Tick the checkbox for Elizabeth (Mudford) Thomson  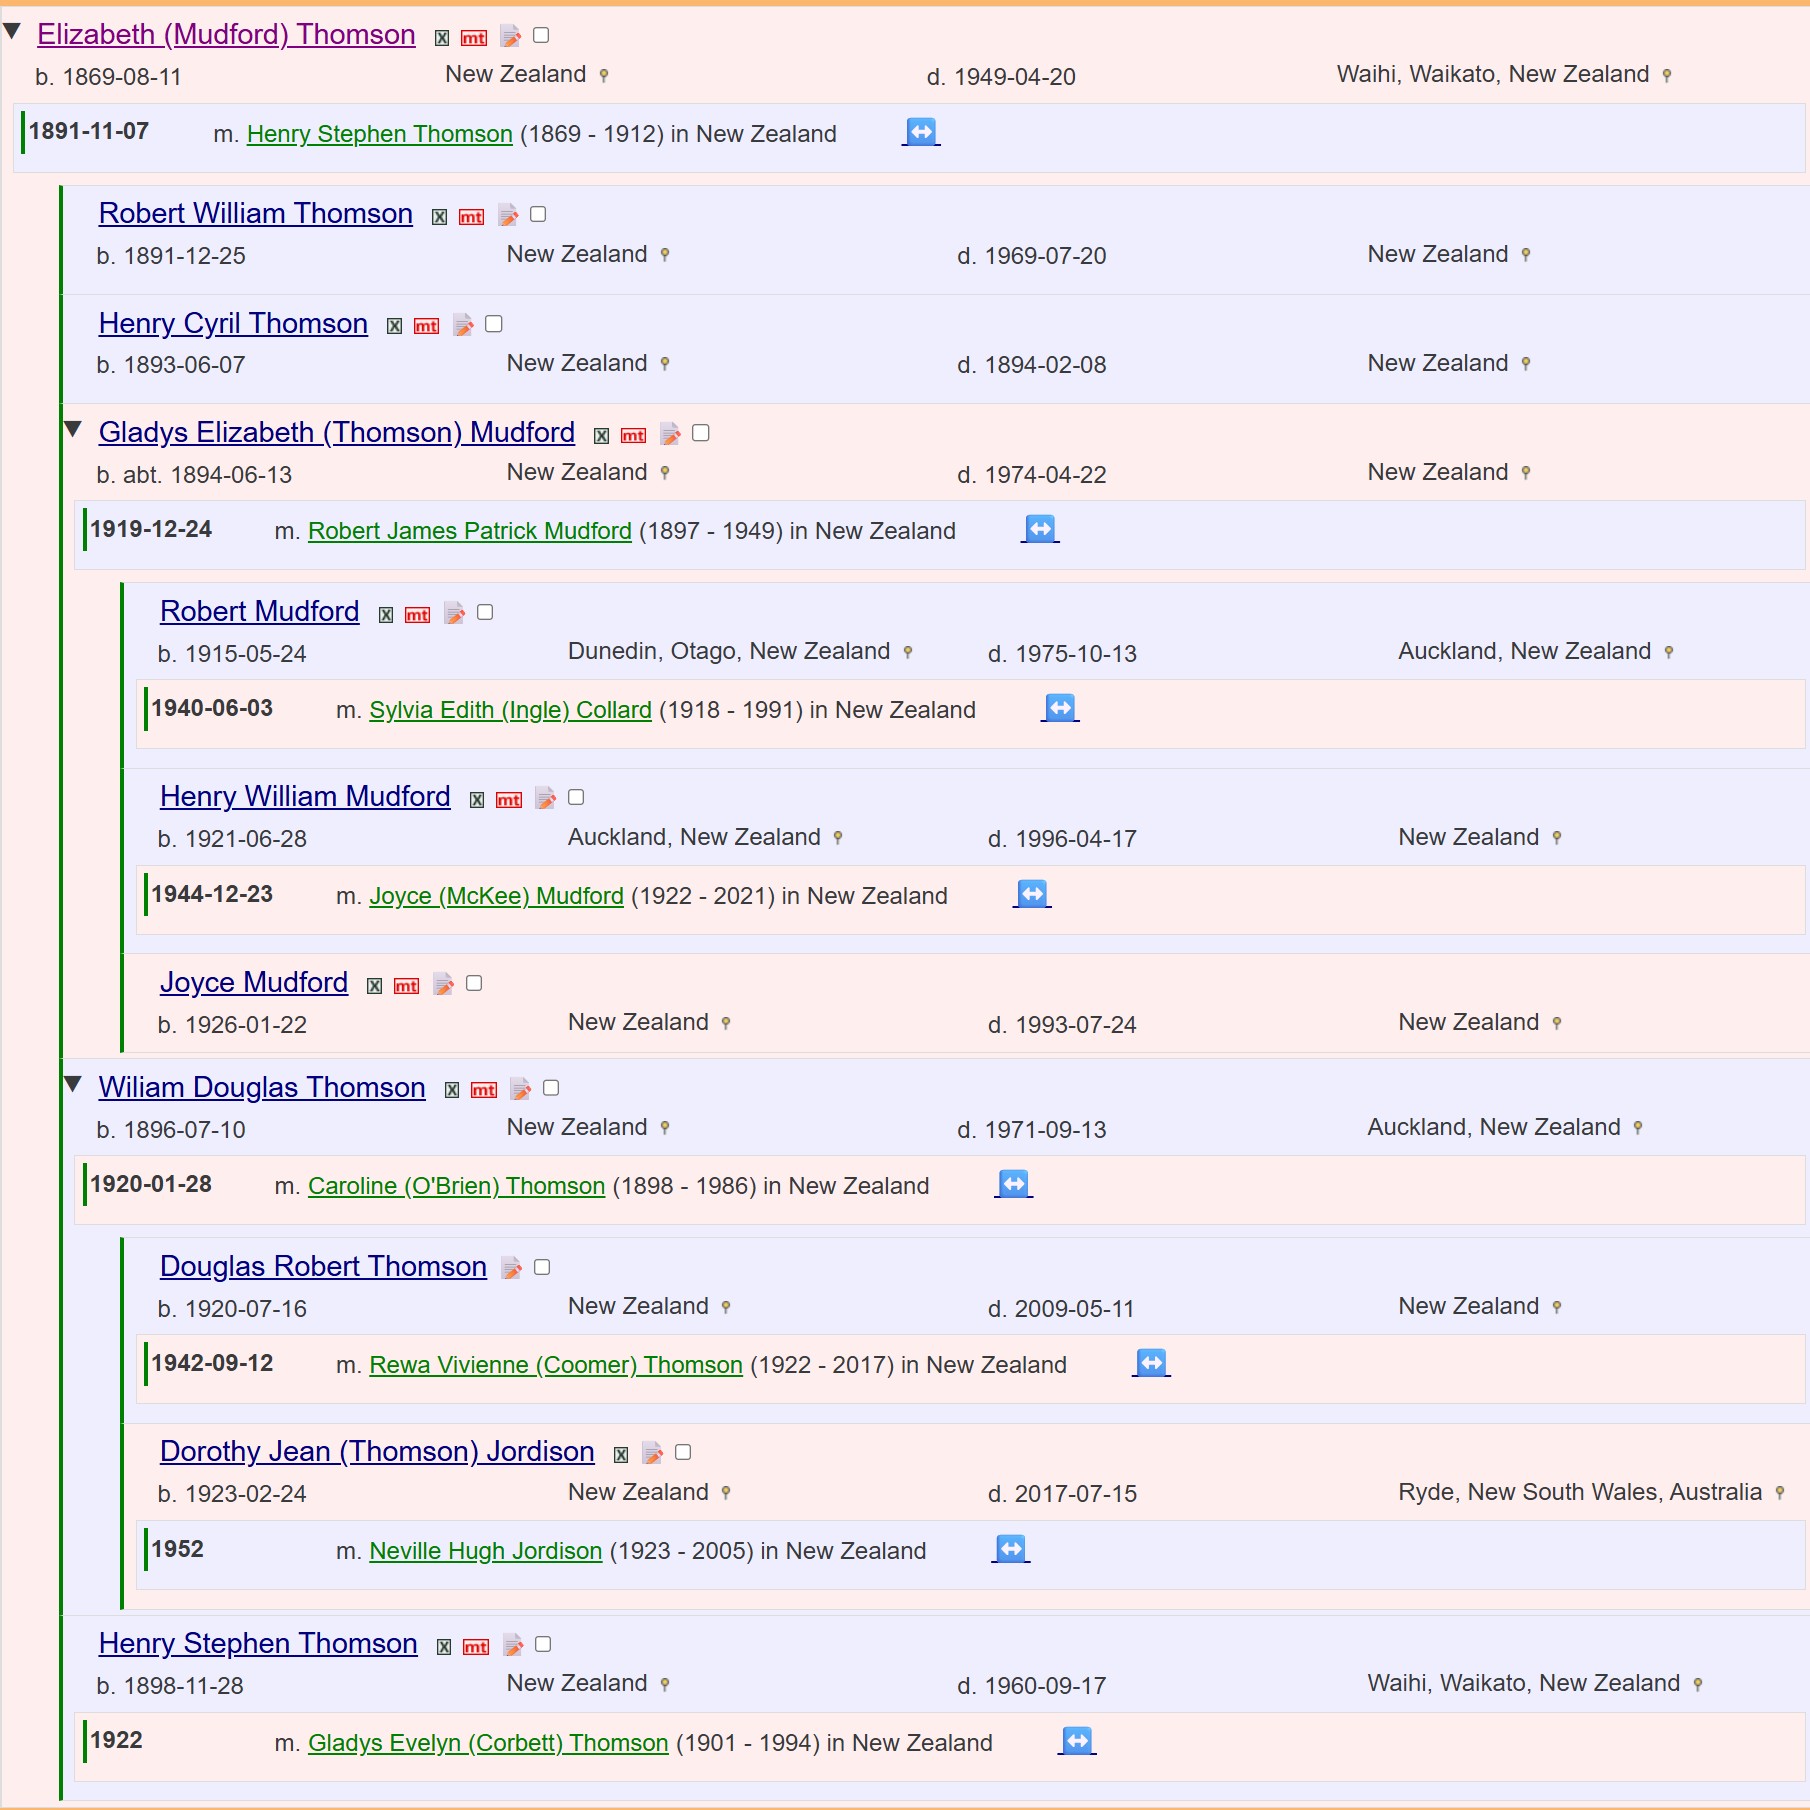click(x=541, y=36)
